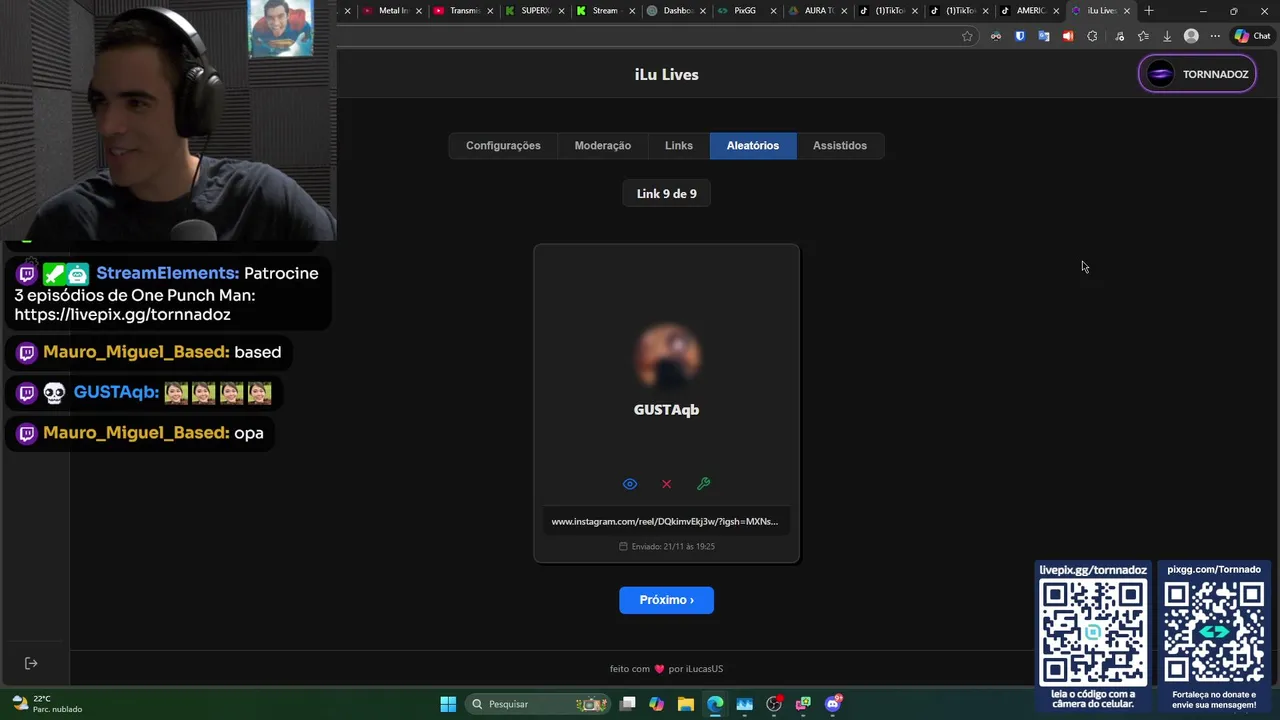This screenshot has height=720, width=1280.
Task: Click the Link 9 de 9 counter
Action: [667, 194]
